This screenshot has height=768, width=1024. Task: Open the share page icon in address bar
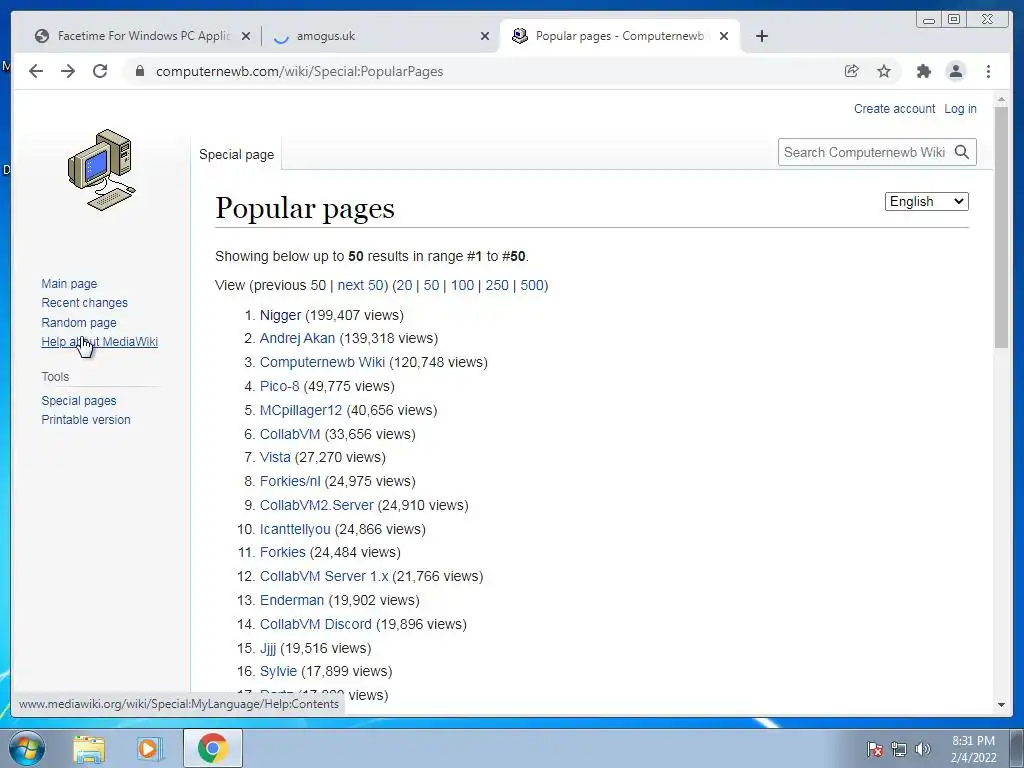point(851,71)
